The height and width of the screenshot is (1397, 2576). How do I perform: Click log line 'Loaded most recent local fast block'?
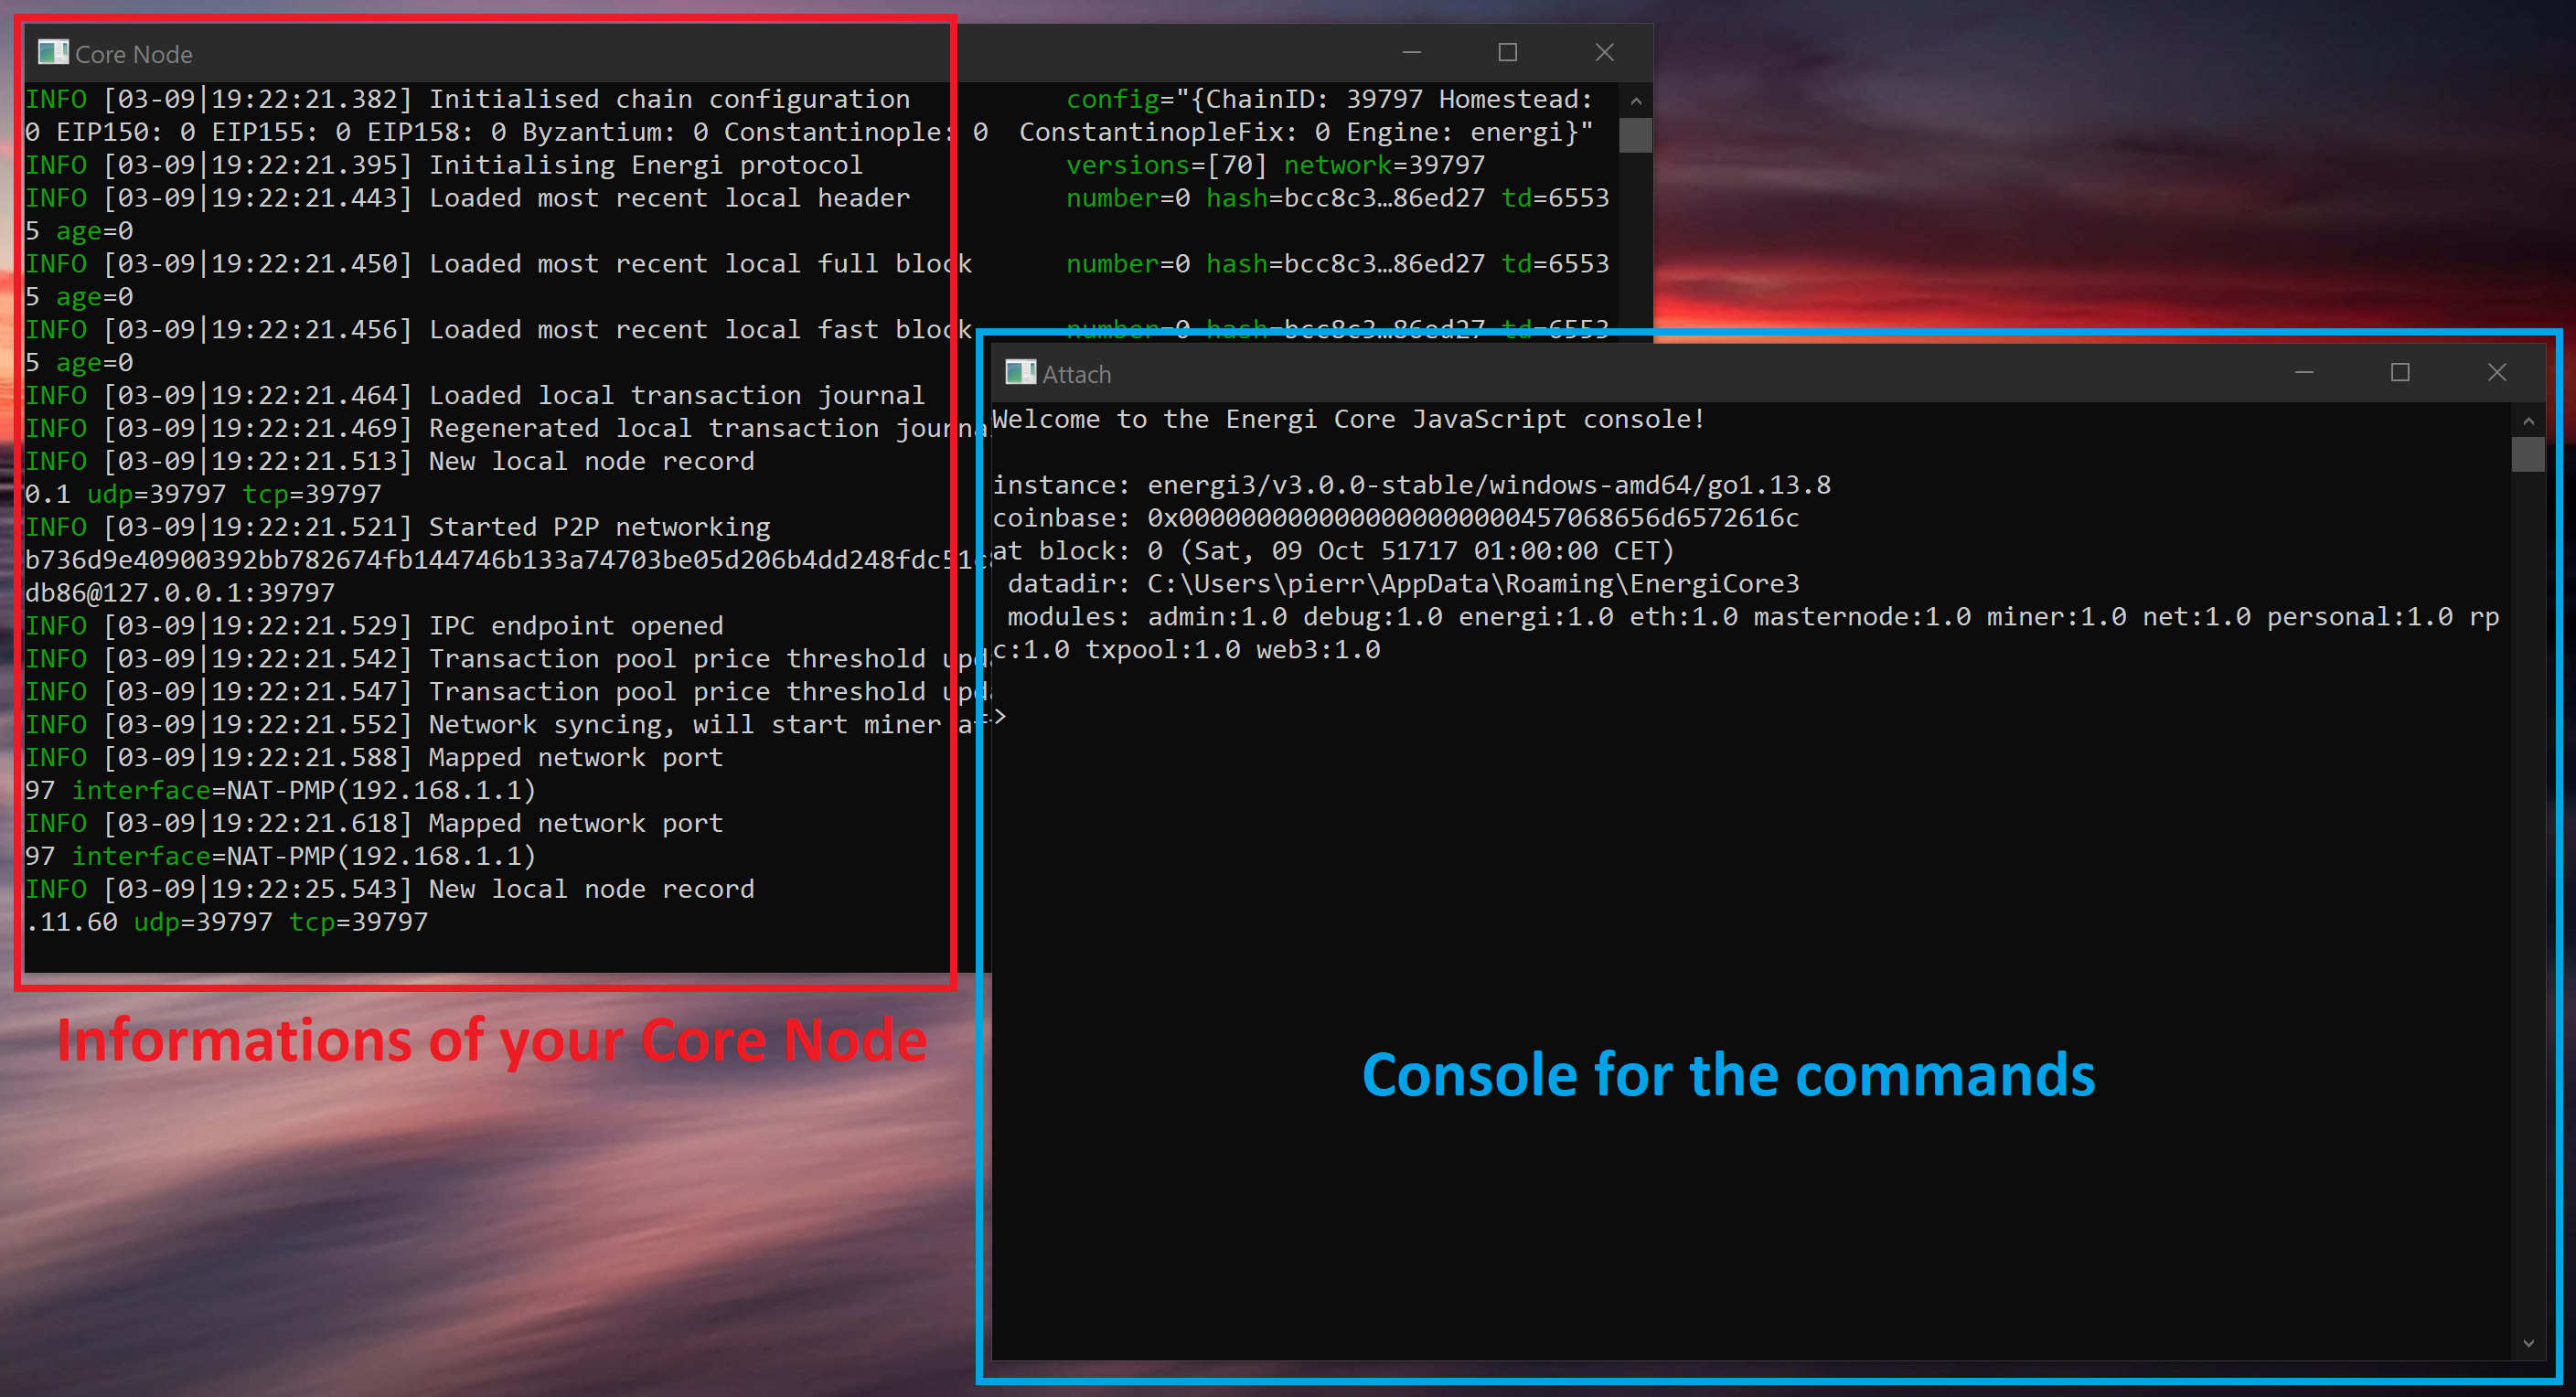(700, 330)
